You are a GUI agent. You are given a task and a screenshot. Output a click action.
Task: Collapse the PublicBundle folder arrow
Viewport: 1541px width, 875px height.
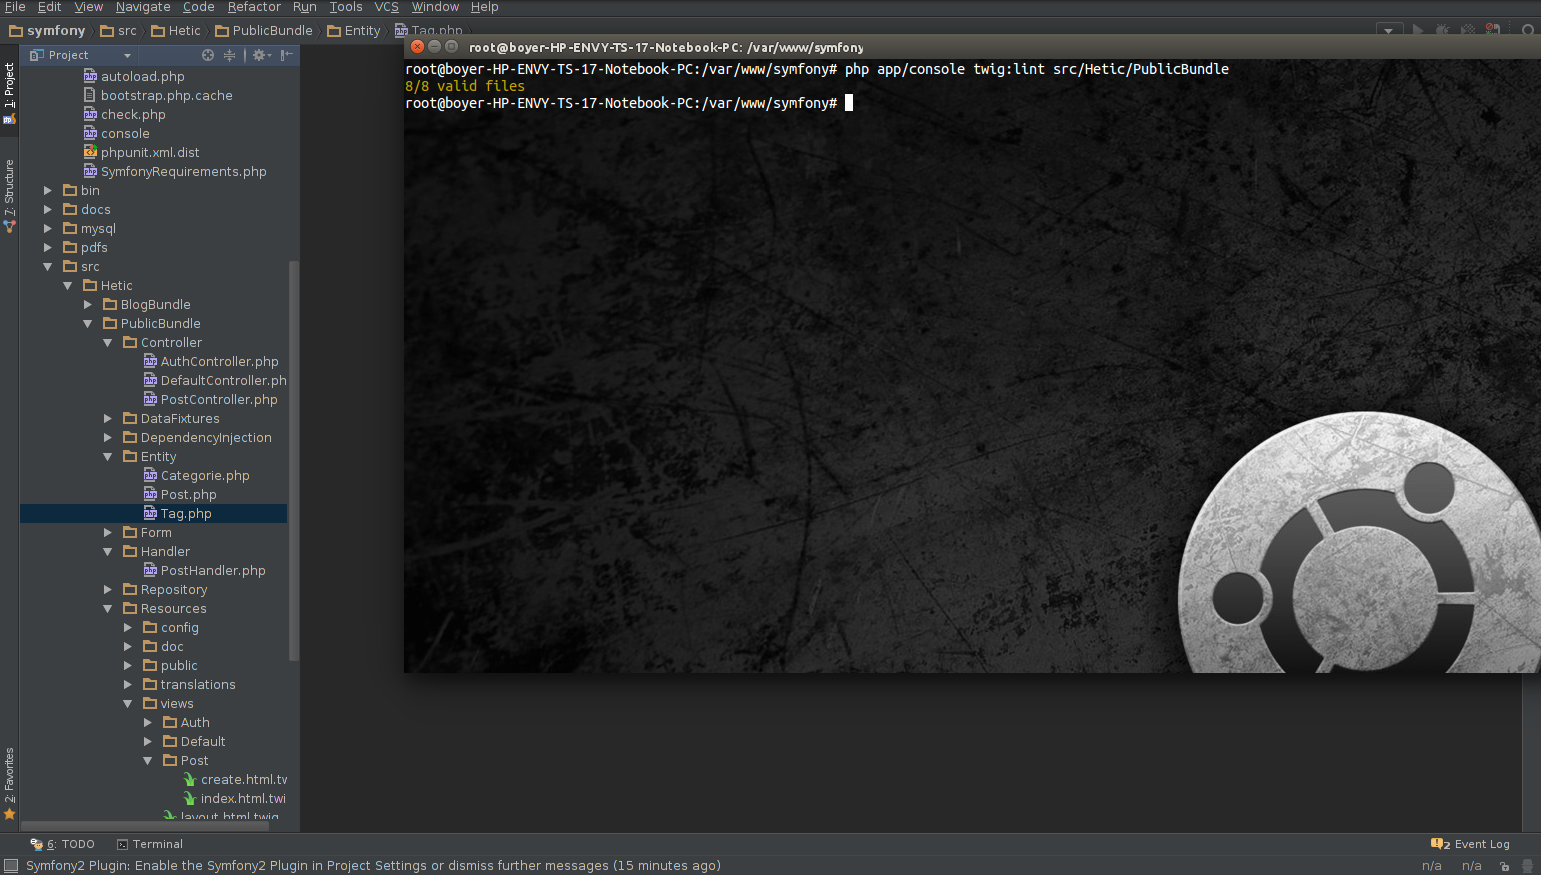tap(87, 323)
